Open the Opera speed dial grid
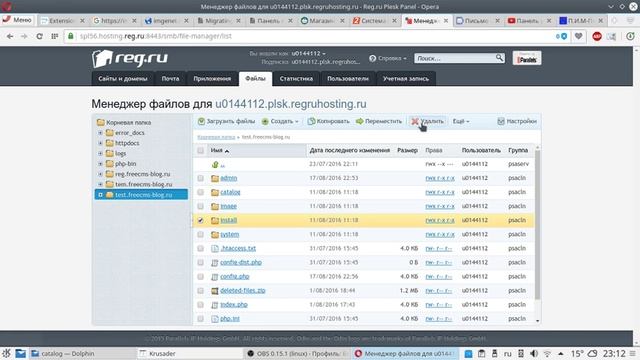The image size is (640, 360). coord(55,36)
